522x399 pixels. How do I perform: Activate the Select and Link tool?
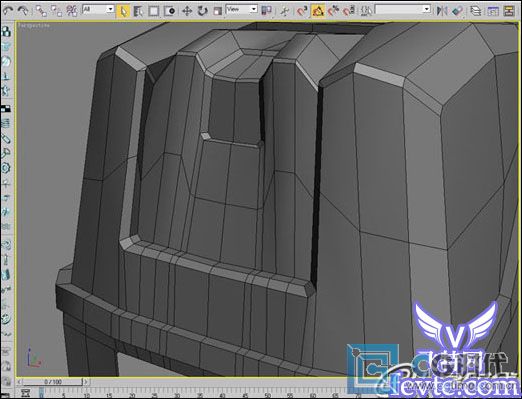coord(41,11)
